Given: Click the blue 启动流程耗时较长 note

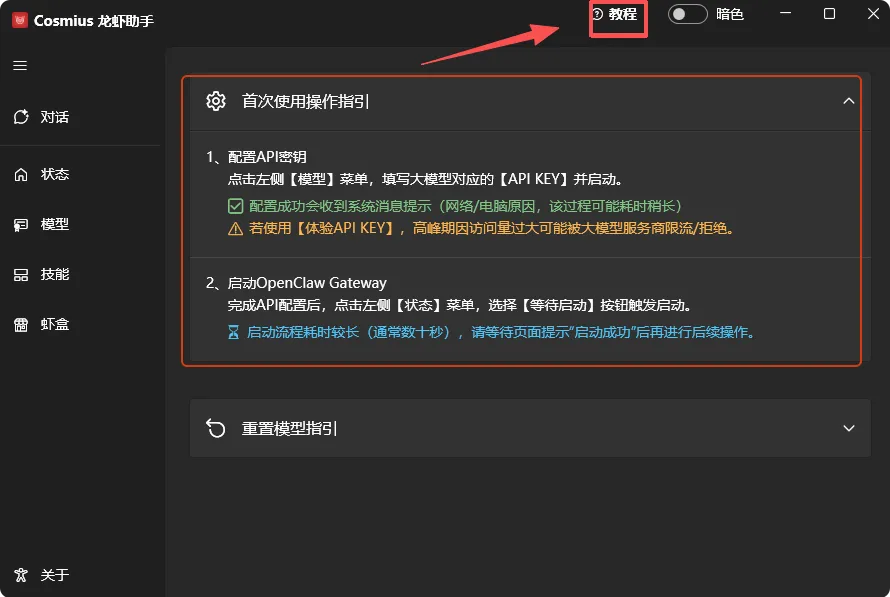Looking at the screenshot, I should [502, 332].
